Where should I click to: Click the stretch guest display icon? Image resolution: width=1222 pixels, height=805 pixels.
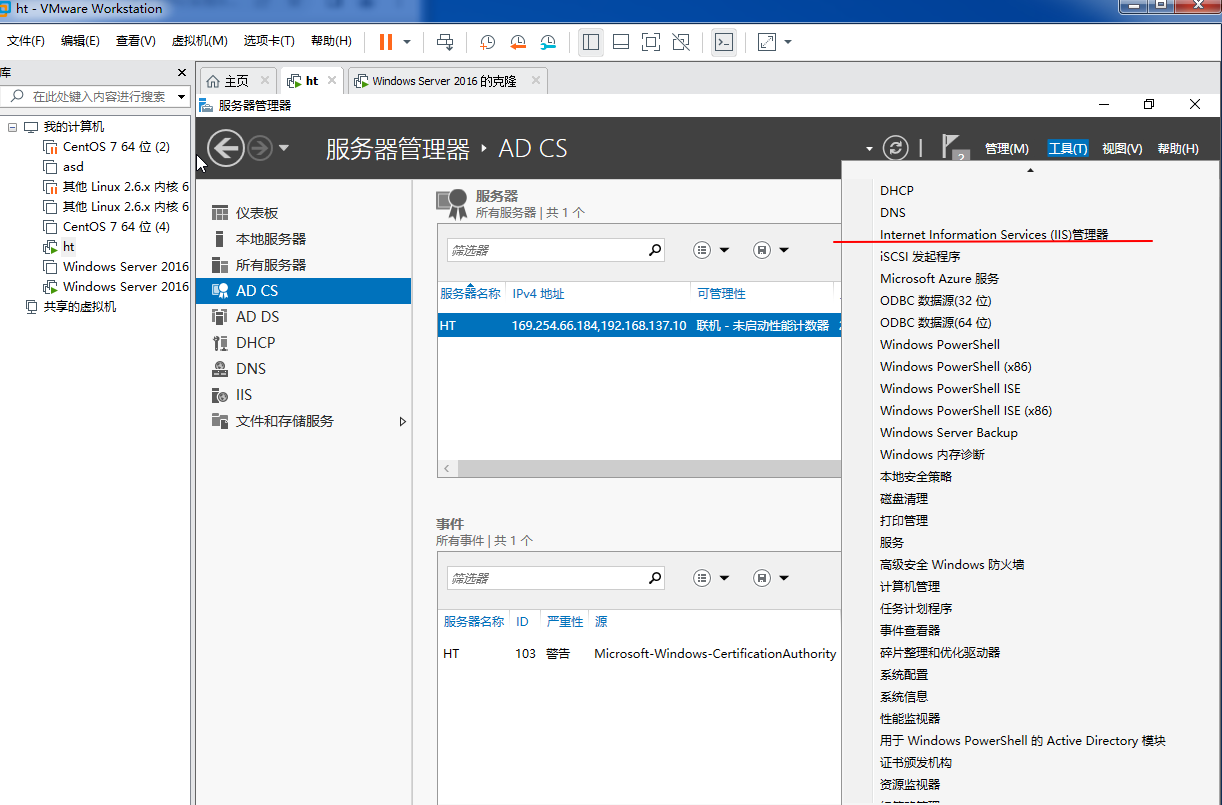767,42
